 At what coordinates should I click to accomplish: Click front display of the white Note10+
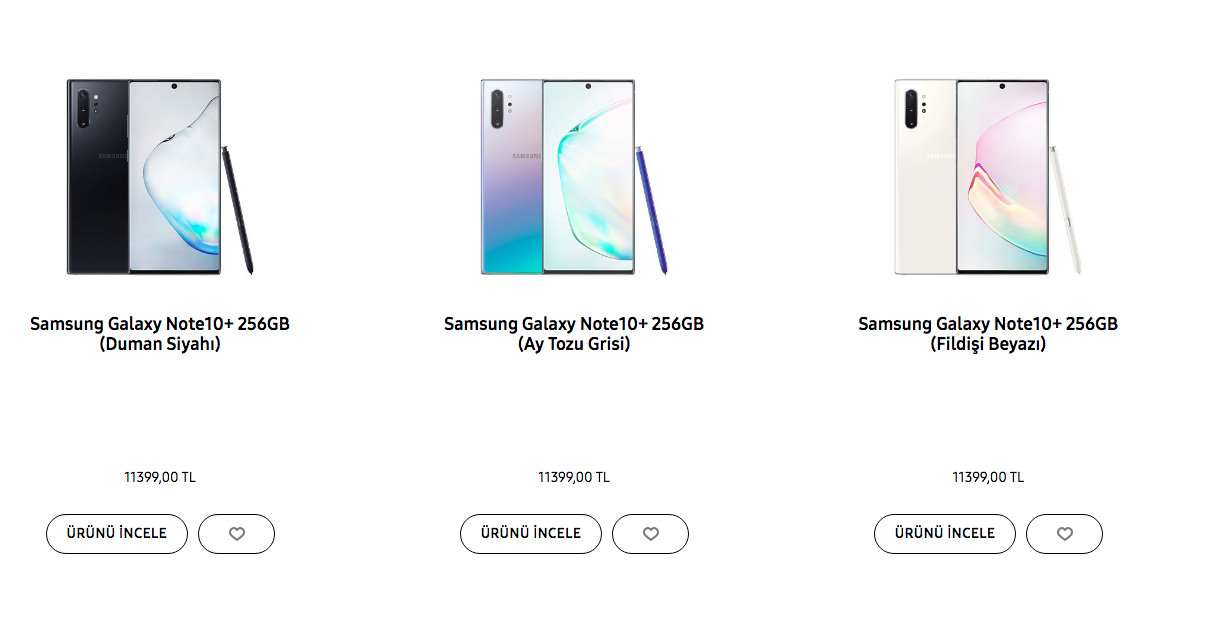click(1003, 177)
